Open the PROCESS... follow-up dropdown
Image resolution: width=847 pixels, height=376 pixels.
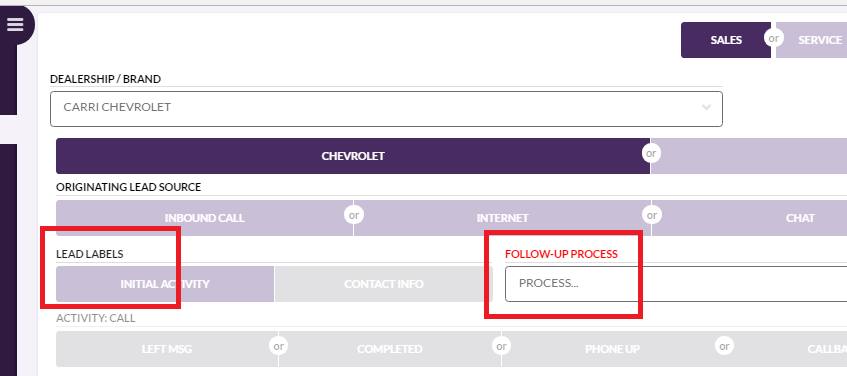(x=676, y=284)
